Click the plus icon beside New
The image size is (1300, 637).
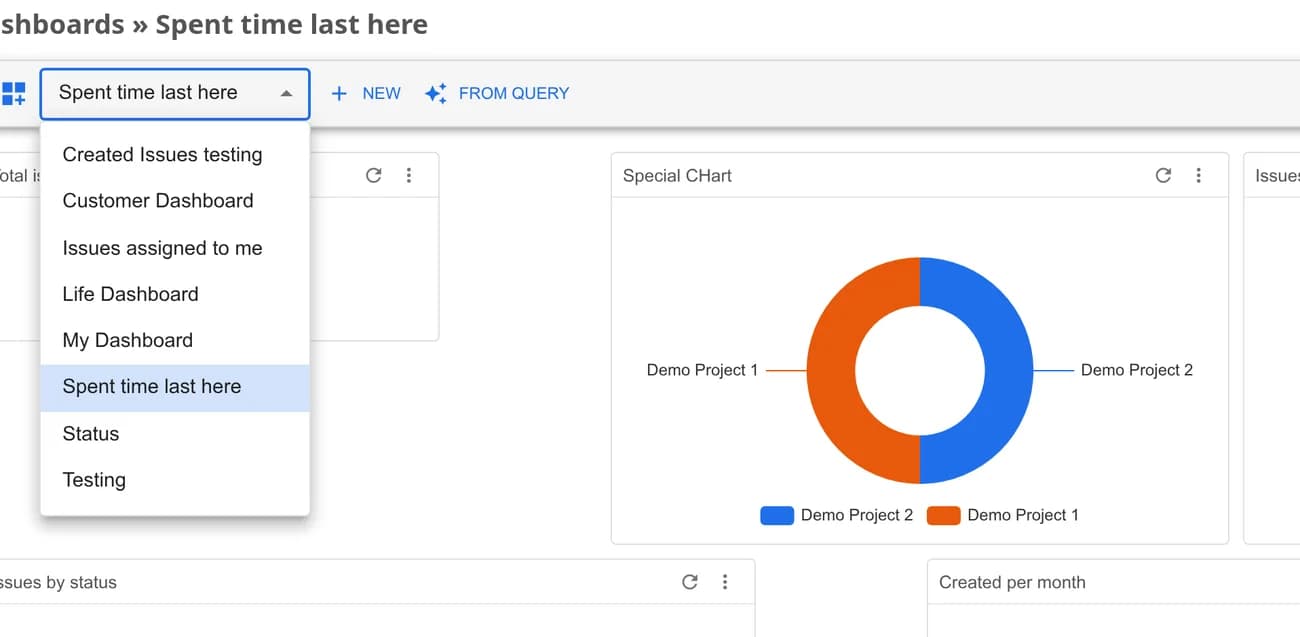(339, 93)
